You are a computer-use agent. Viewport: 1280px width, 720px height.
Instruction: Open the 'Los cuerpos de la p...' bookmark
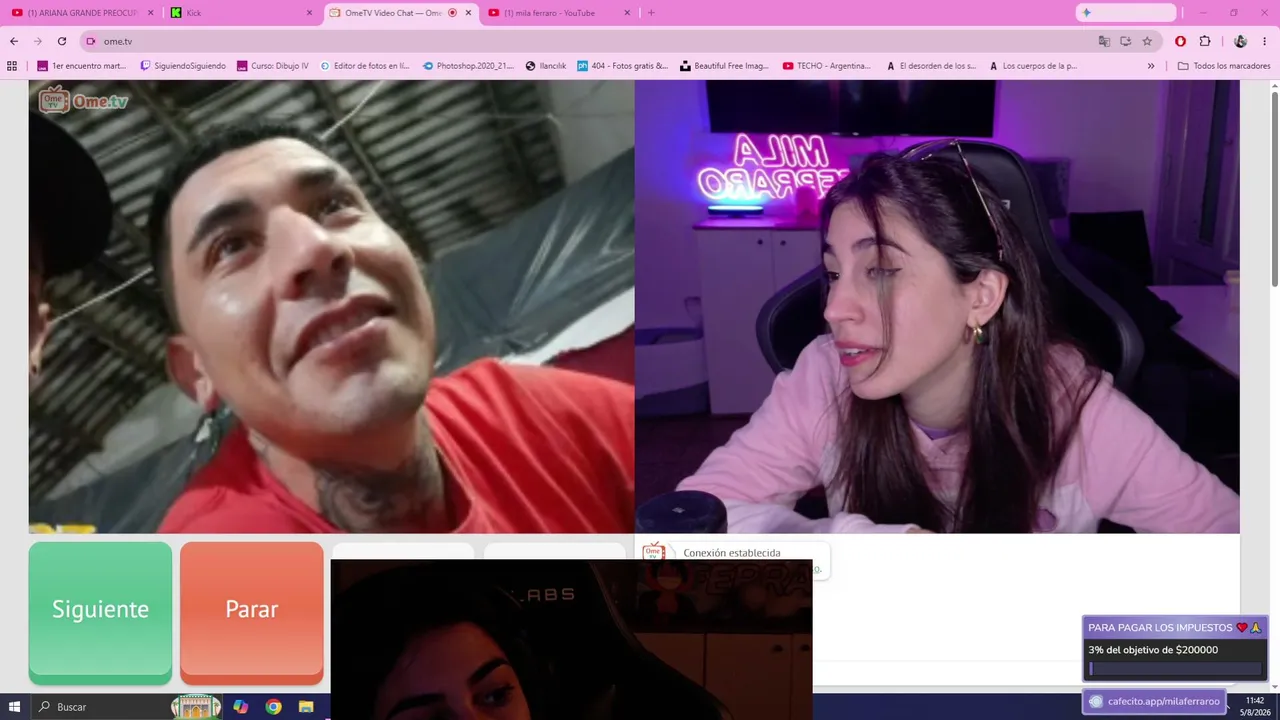click(1033, 66)
